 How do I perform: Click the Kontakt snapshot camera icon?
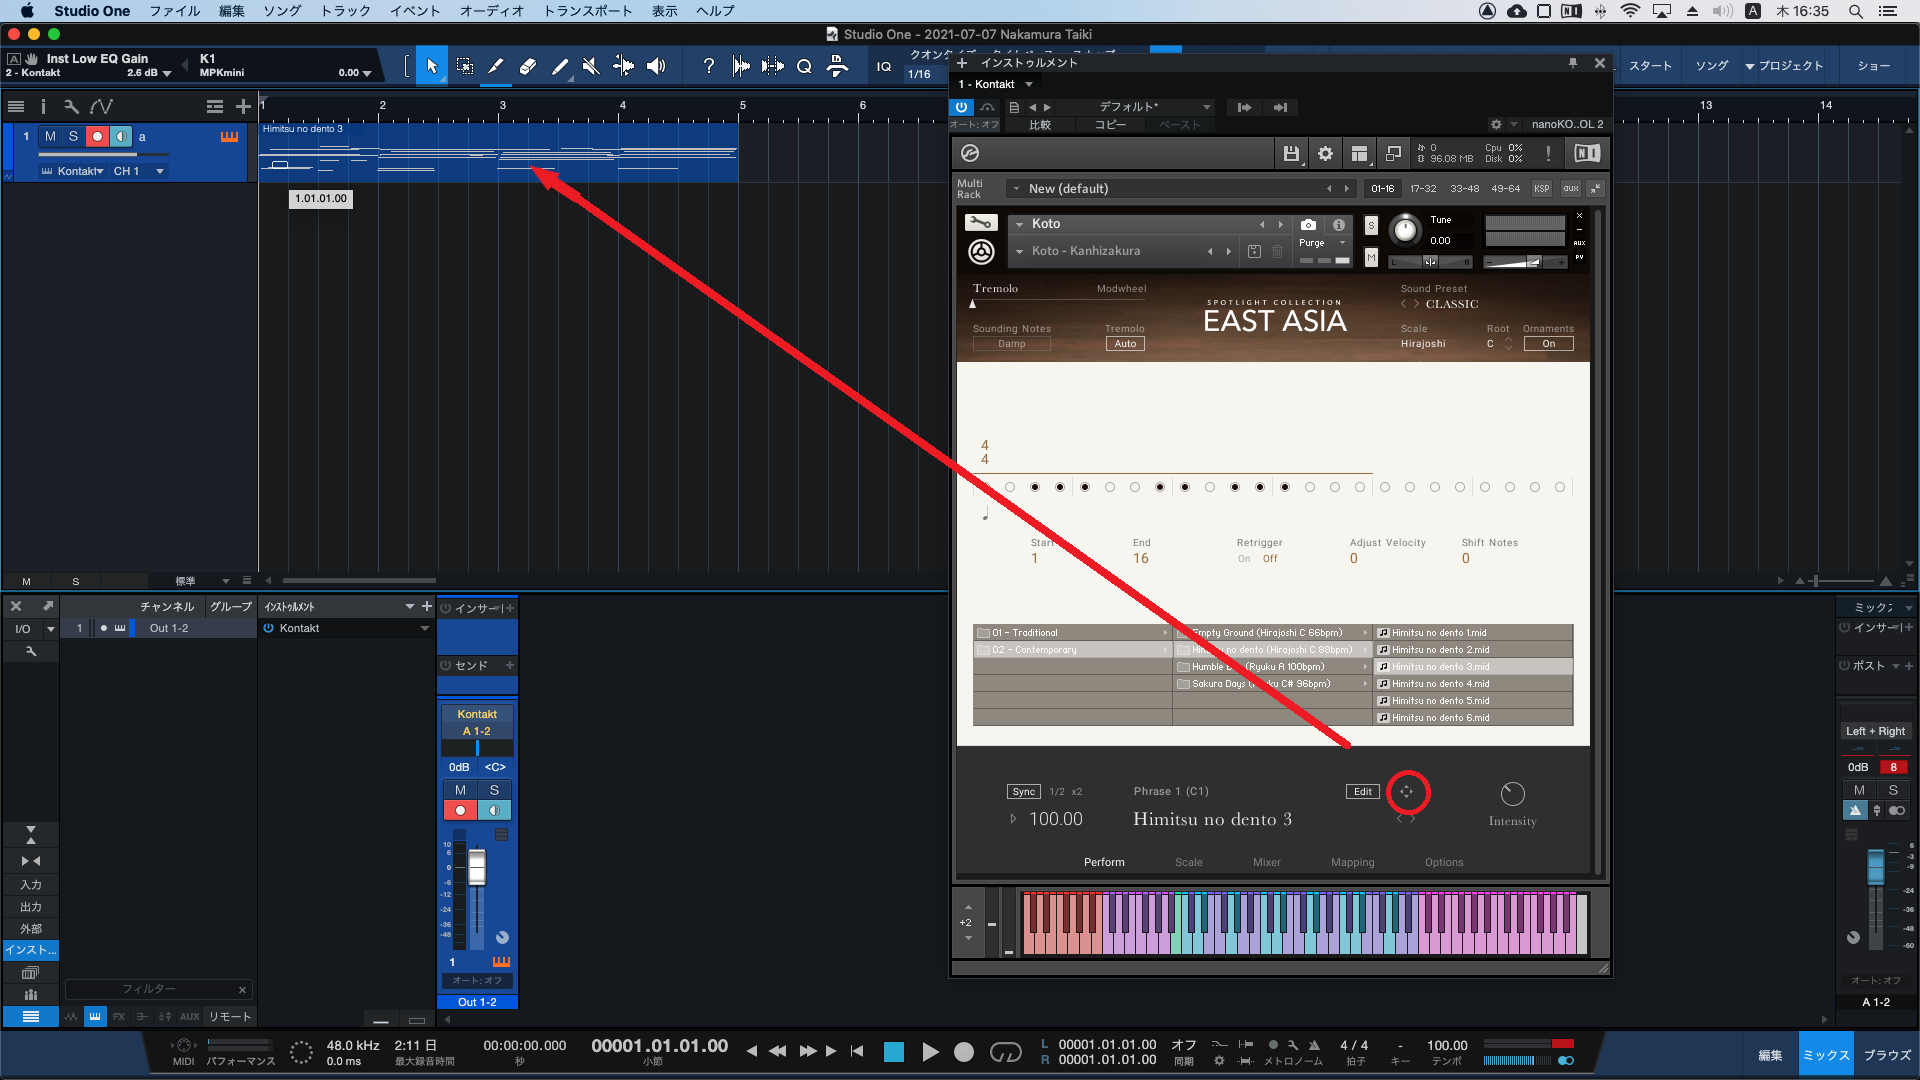pyautogui.click(x=1308, y=225)
